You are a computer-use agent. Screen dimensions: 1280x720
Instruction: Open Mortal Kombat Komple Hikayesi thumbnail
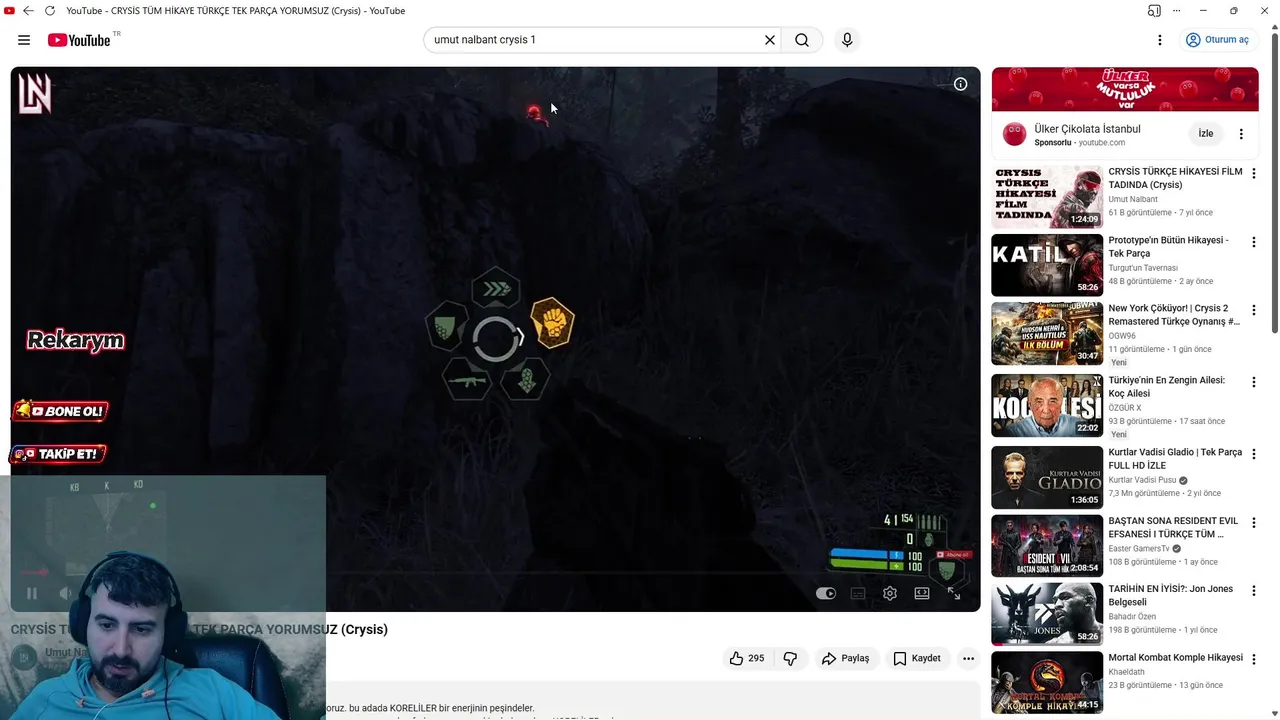[1047, 683]
